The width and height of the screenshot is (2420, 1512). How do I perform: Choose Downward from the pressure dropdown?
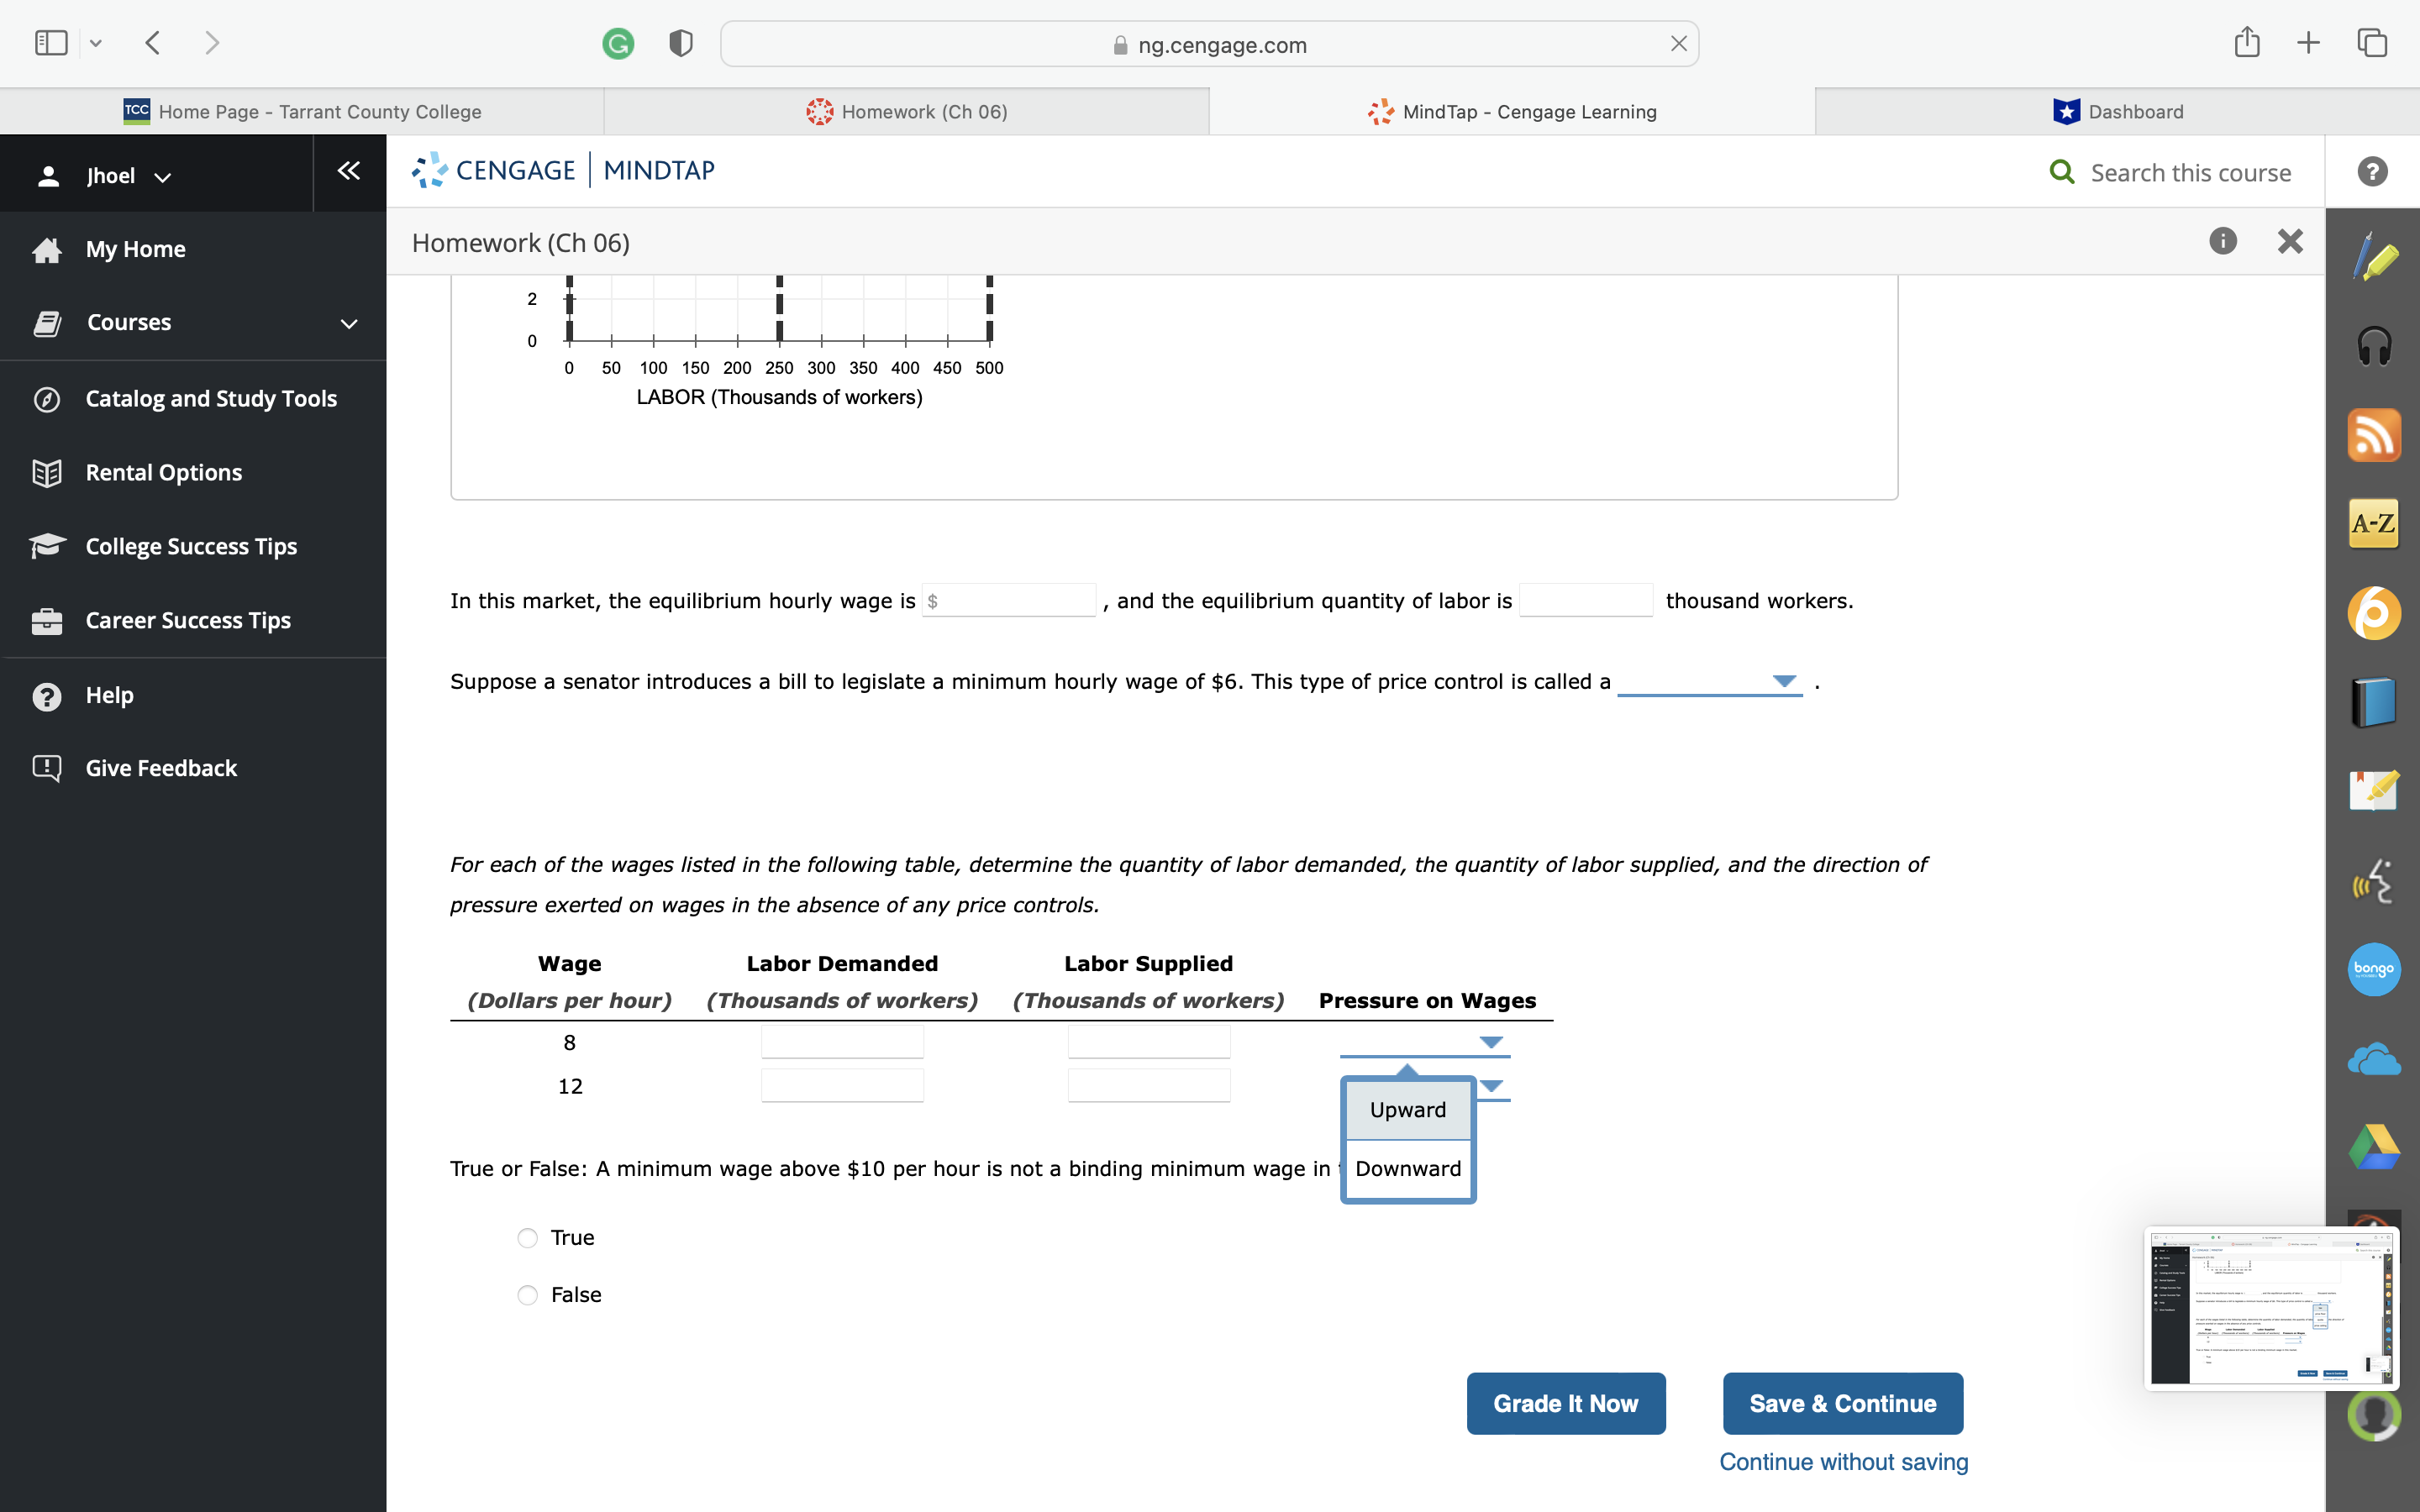pos(1407,1168)
